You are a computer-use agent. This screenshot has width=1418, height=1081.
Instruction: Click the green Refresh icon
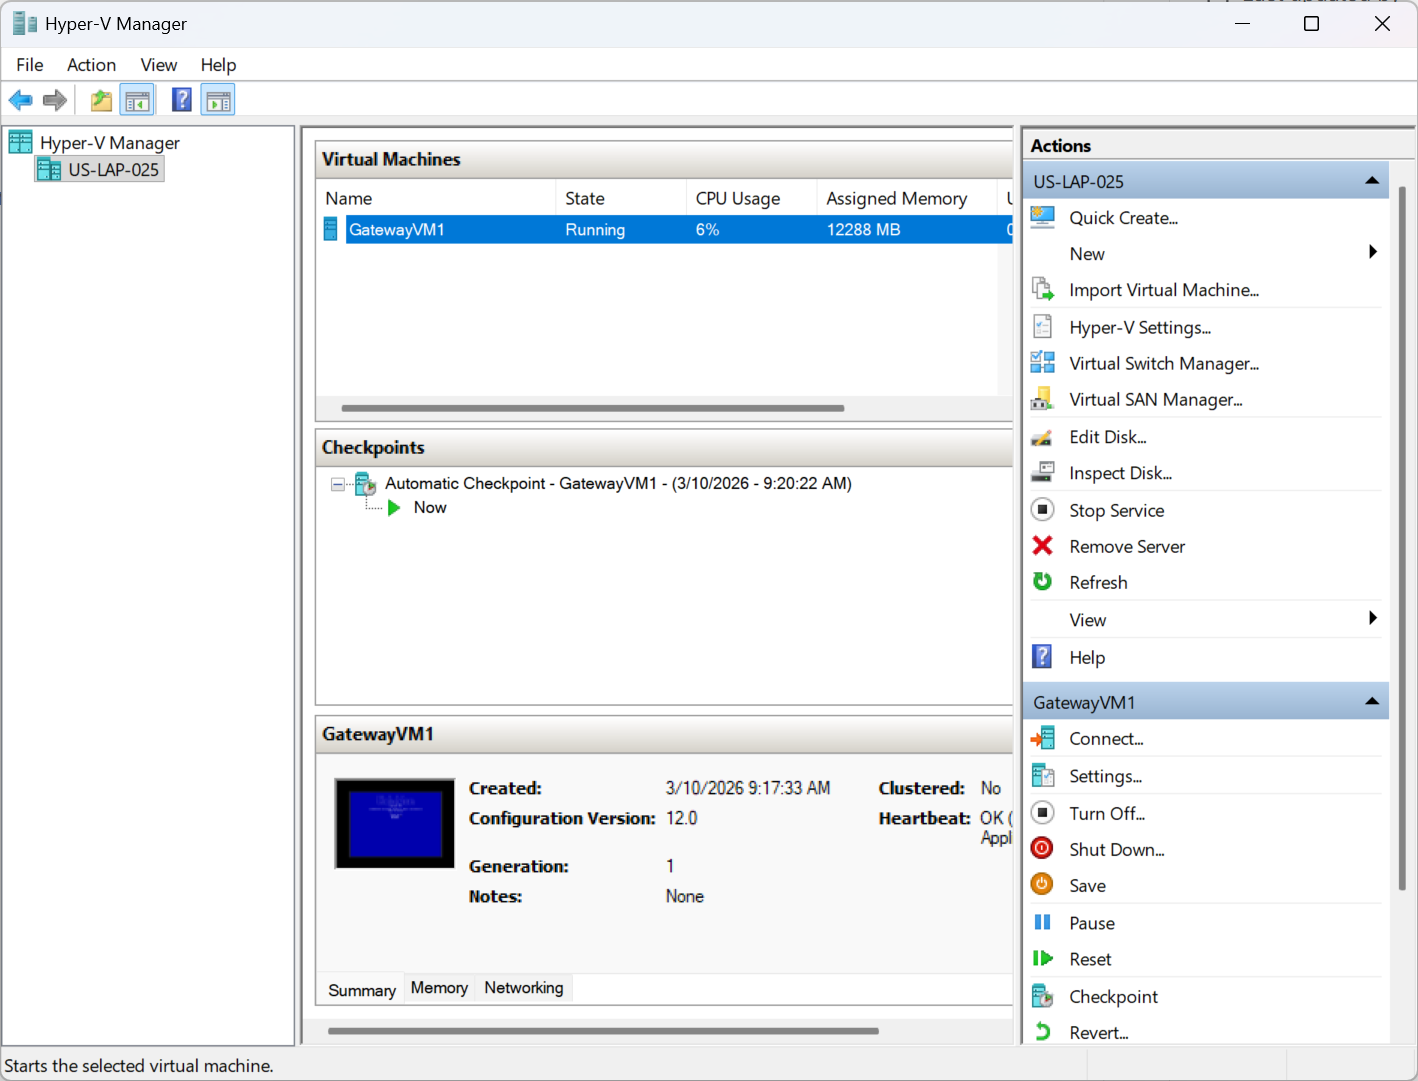(x=1042, y=582)
